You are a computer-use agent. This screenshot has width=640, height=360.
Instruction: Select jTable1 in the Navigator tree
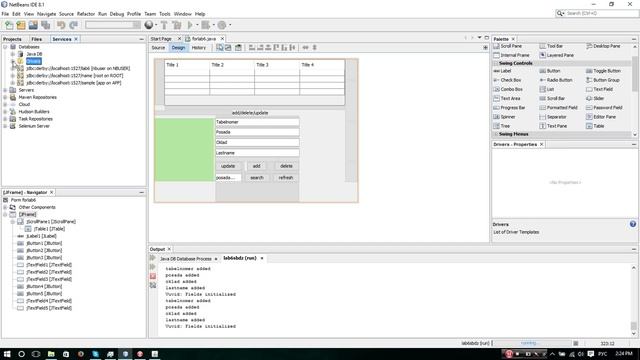point(49,229)
